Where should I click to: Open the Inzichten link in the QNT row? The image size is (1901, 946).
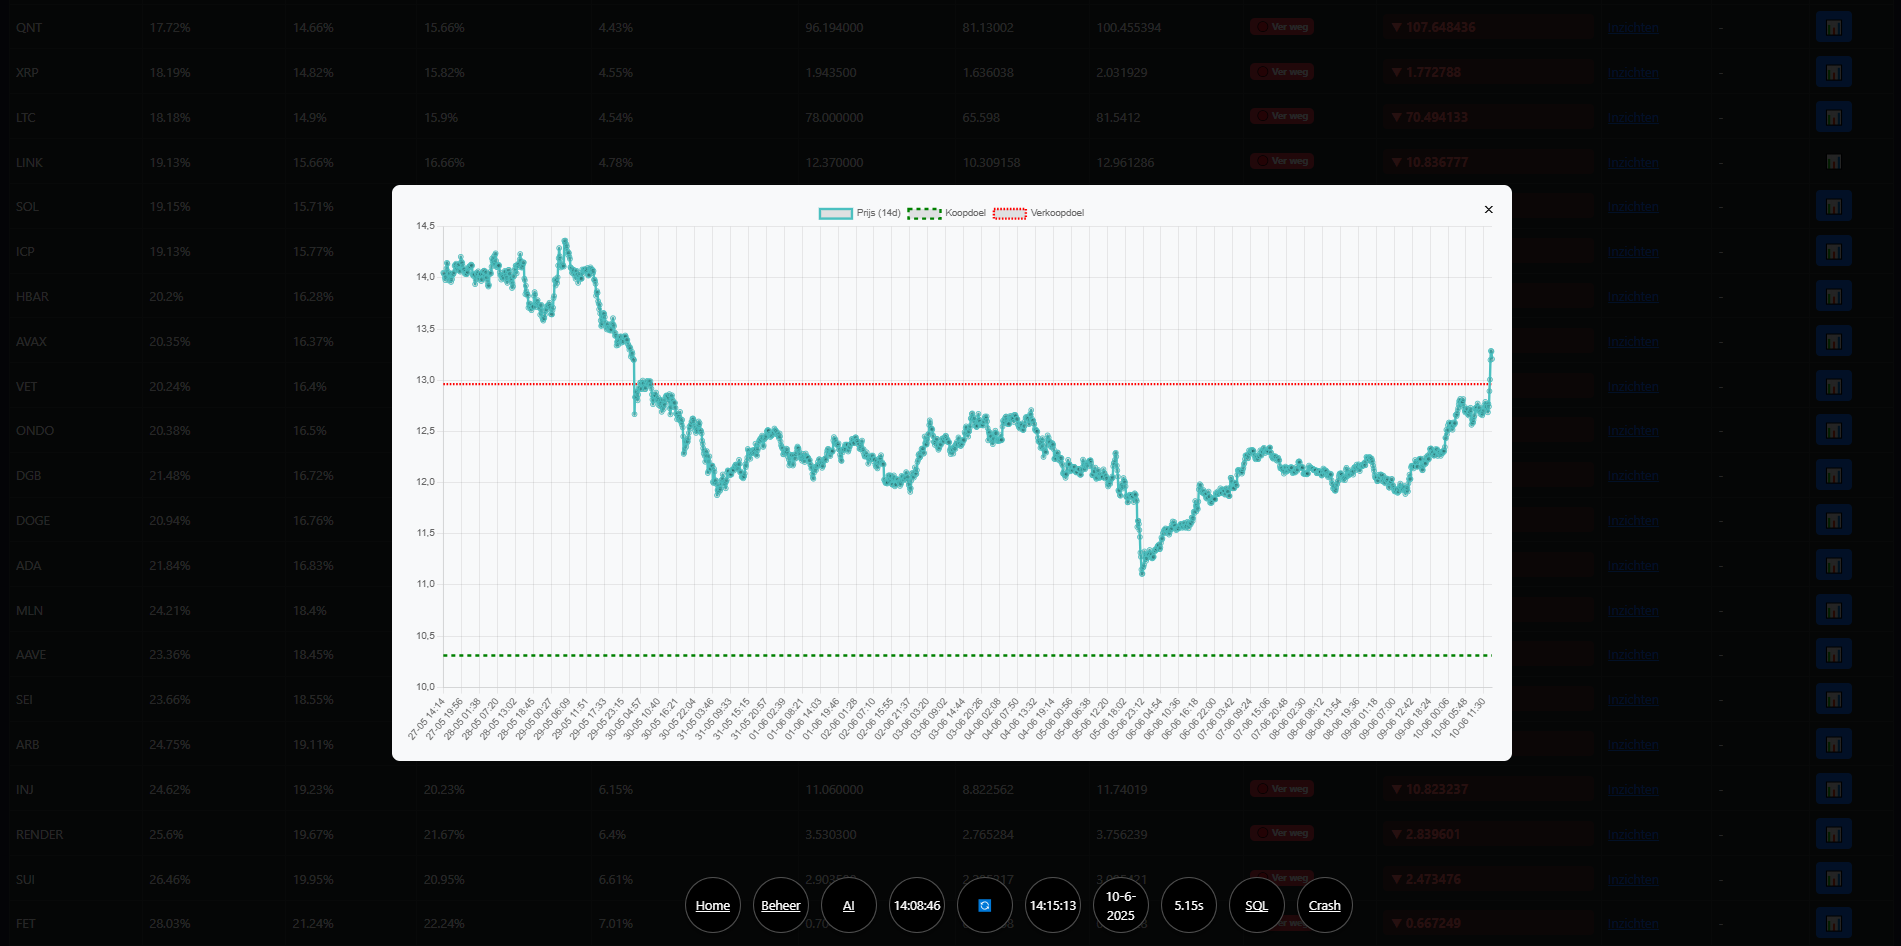1632,28
